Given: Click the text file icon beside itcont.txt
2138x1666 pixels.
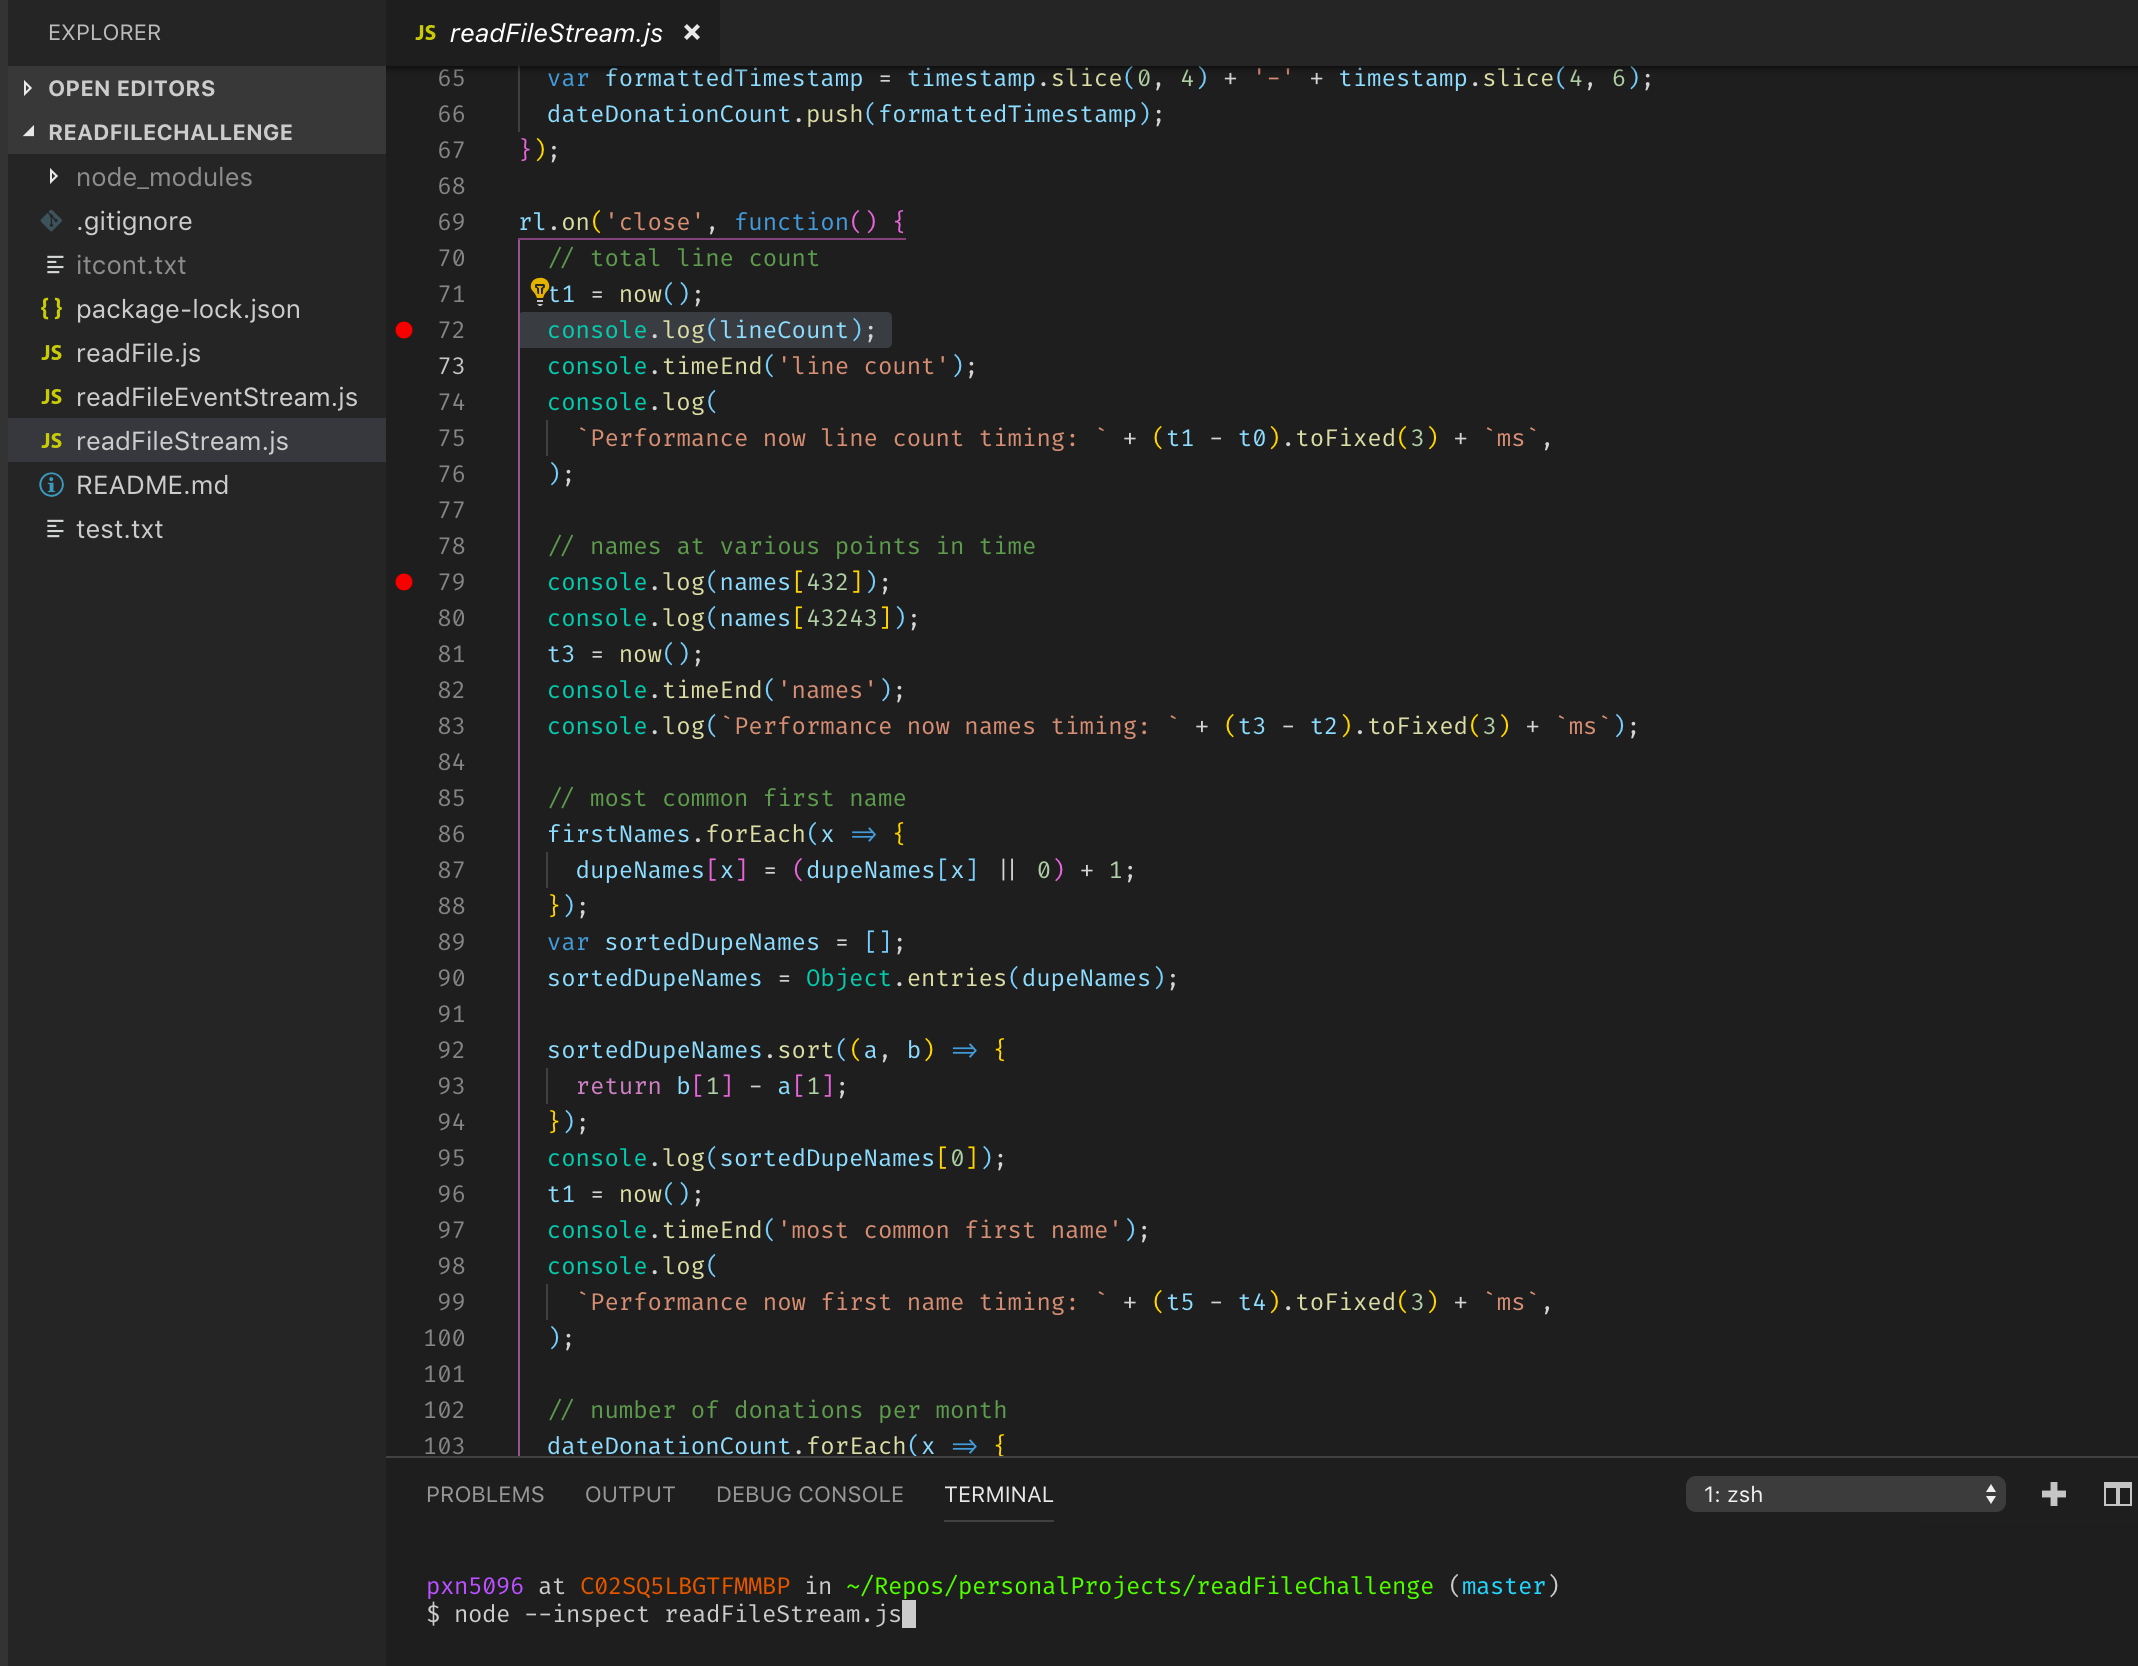Looking at the screenshot, I should (x=54, y=265).
